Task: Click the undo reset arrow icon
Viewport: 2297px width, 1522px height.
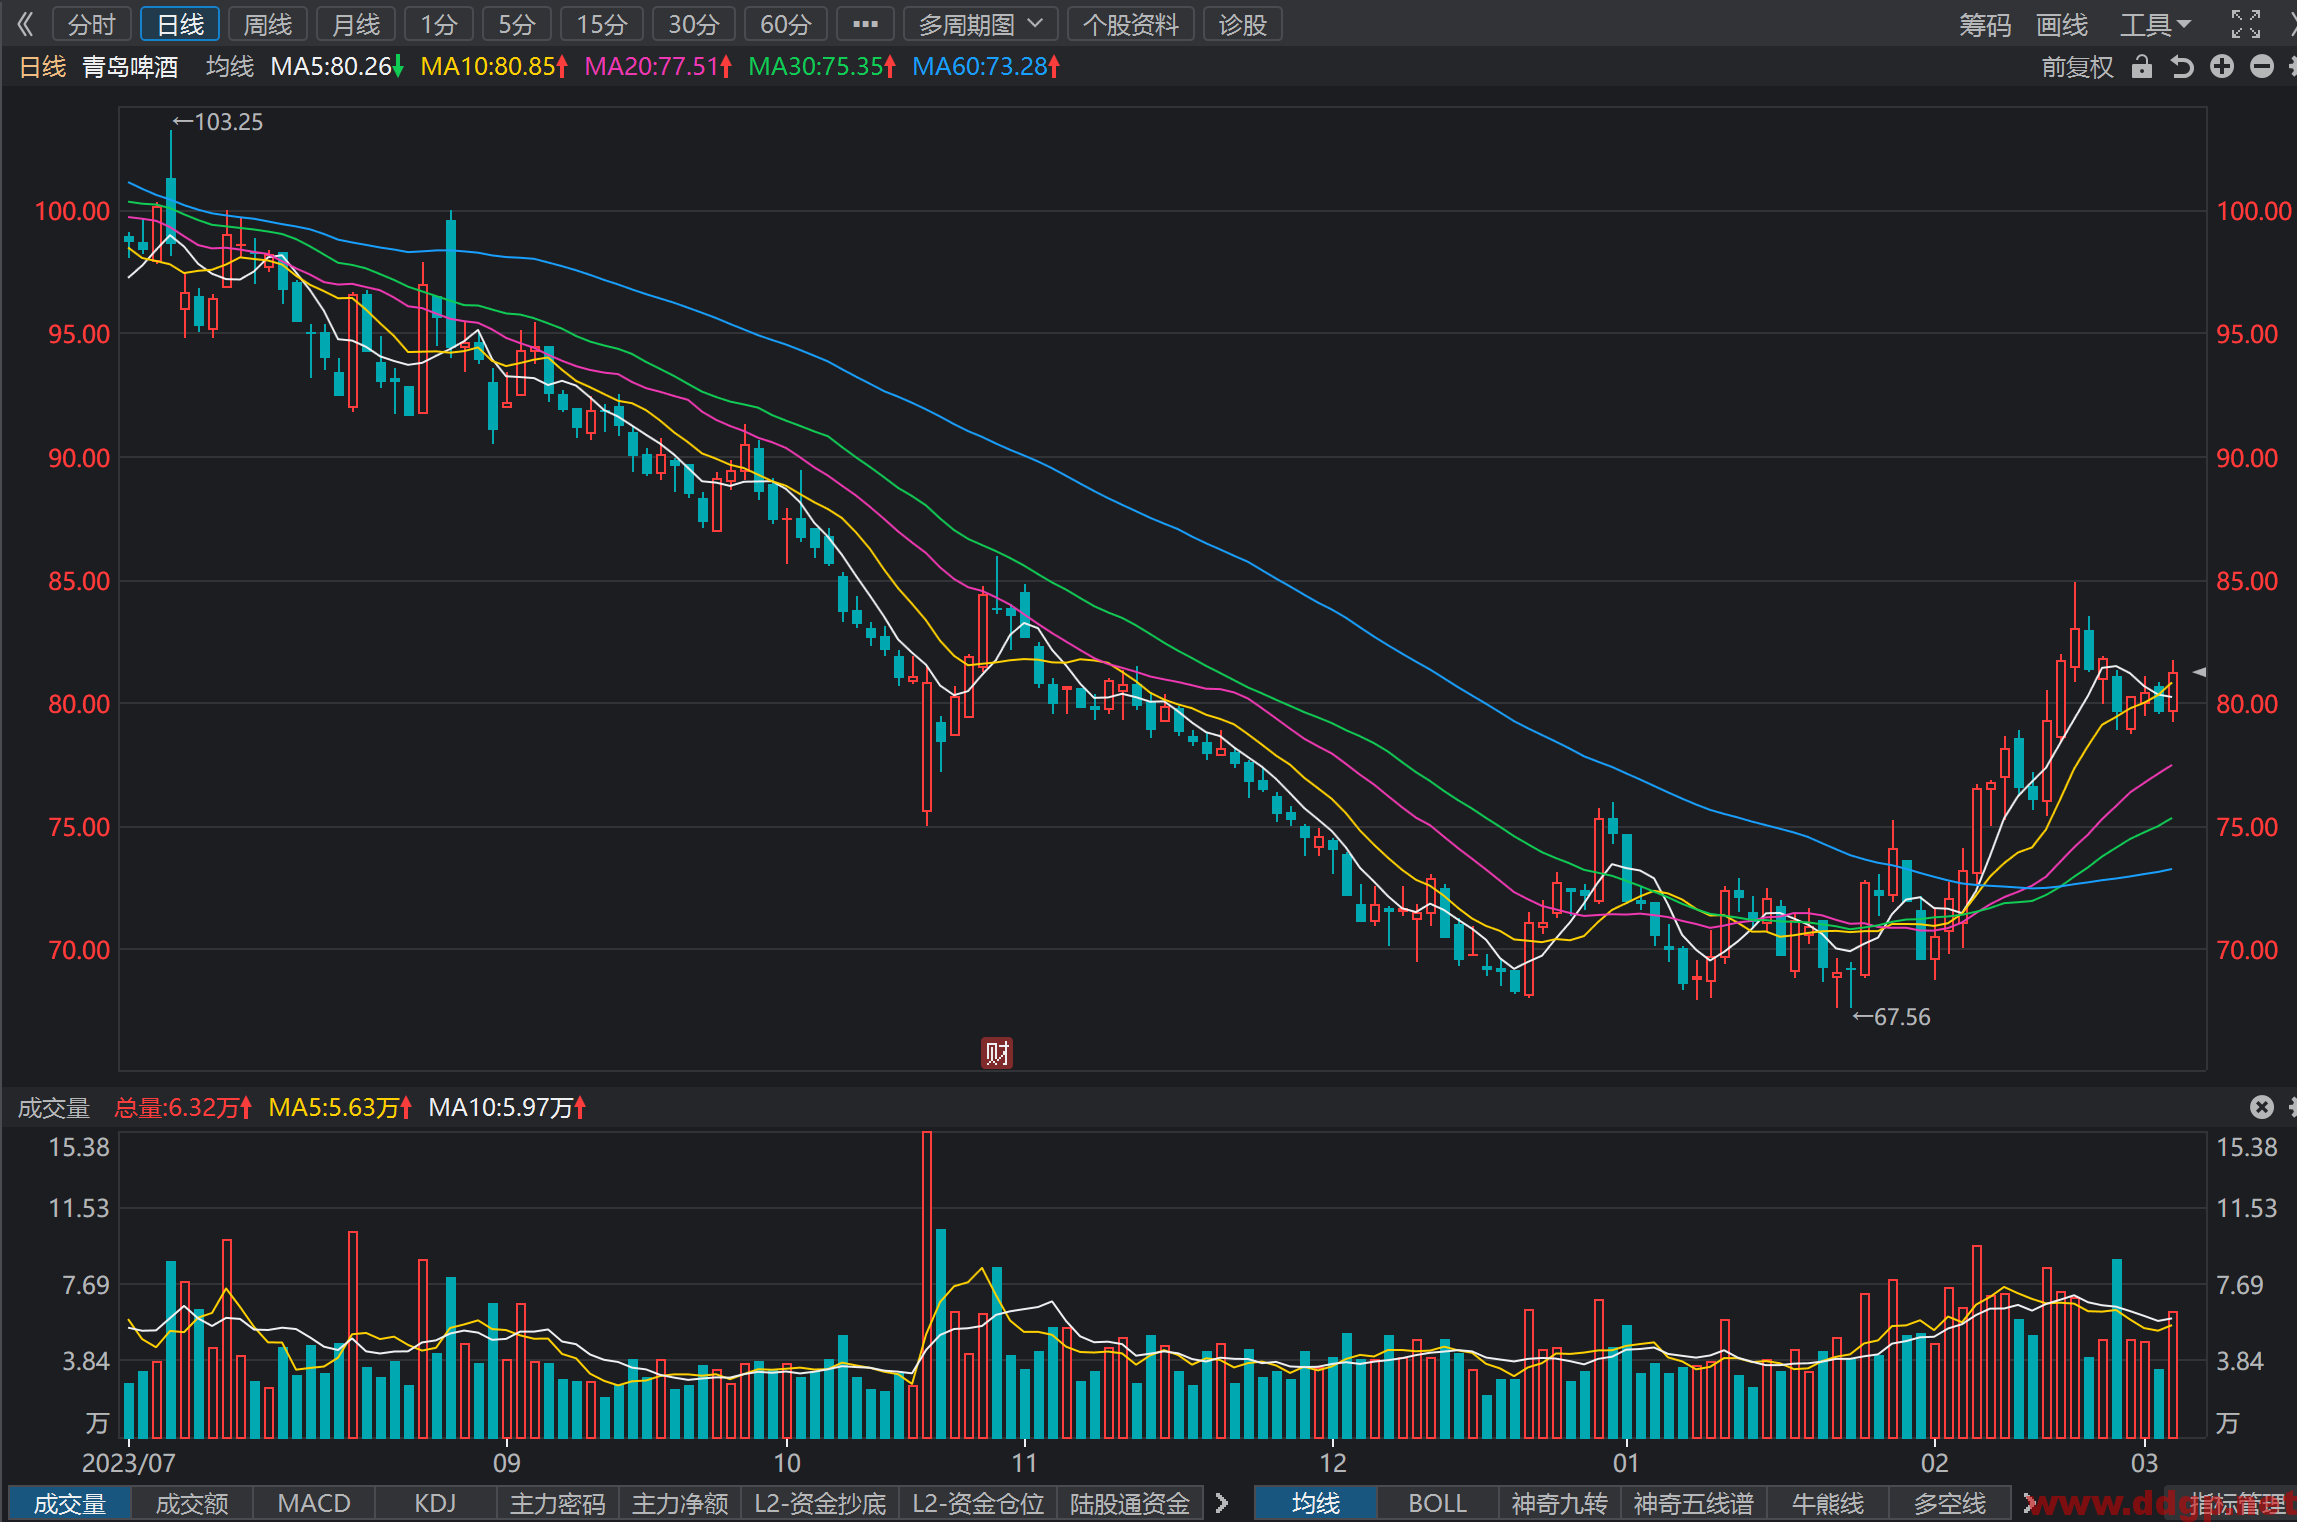Action: pyautogui.click(x=2182, y=67)
